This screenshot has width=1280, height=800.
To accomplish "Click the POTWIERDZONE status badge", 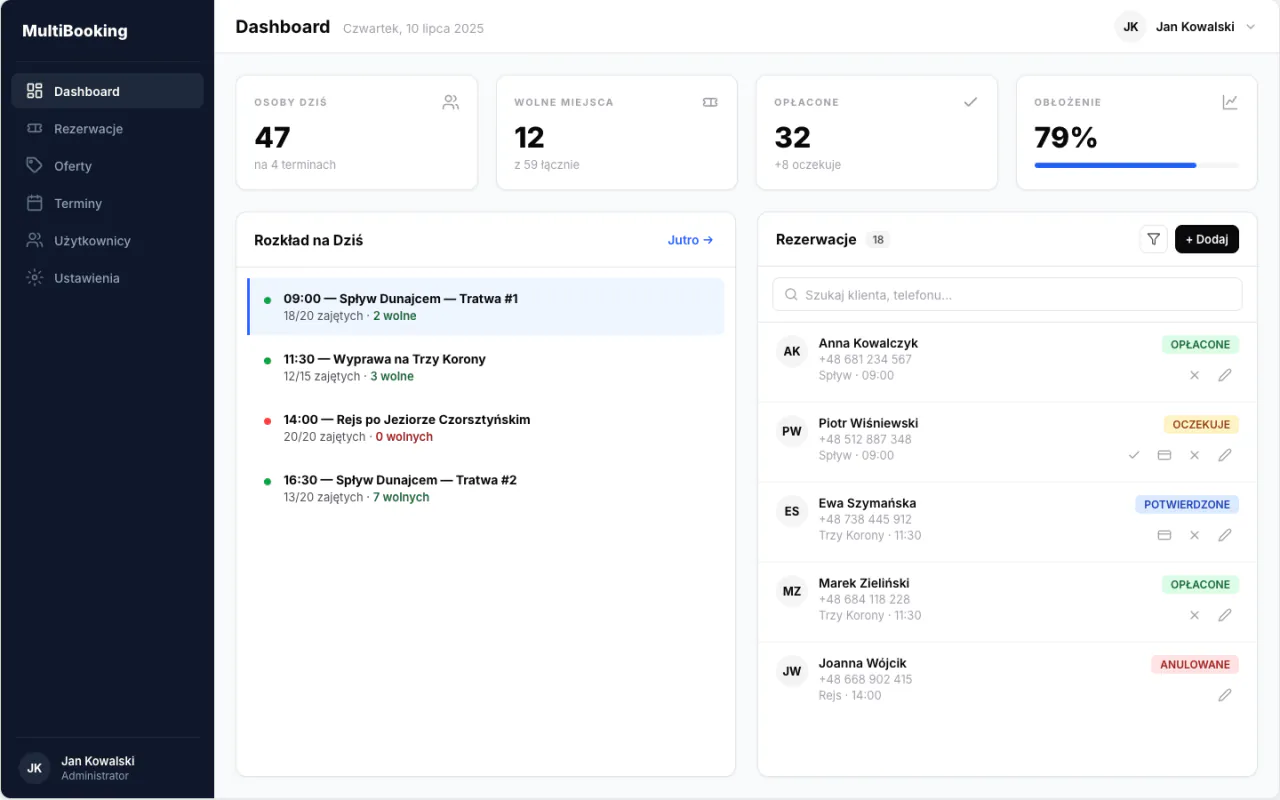I will 1187,504.
